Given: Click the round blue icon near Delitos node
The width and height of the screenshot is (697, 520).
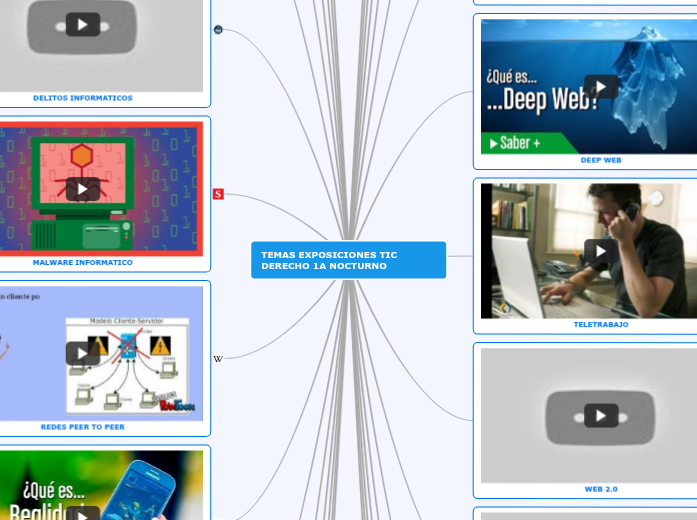Looking at the screenshot, I should click(x=218, y=30).
